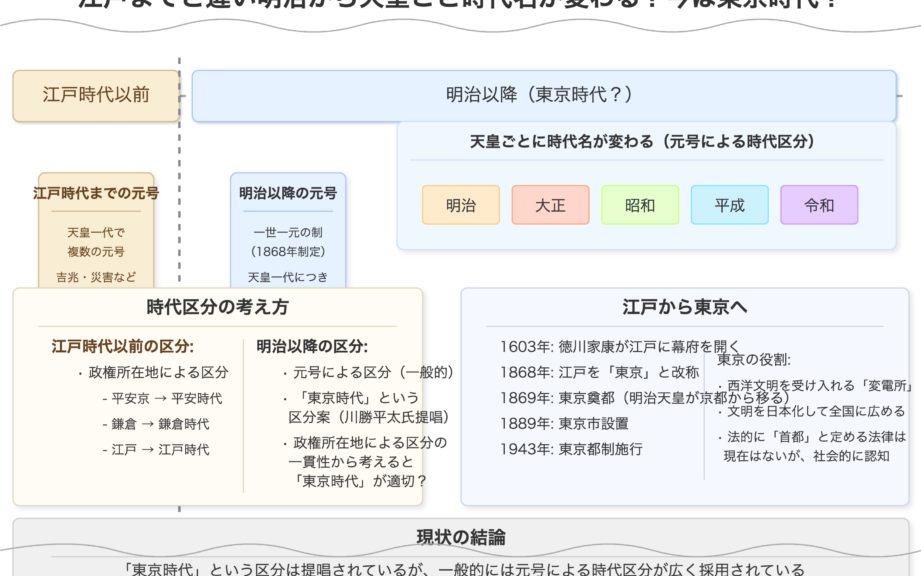Click the 江戸時代以前 box
Screen dimensions: 921x576
point(96,95)
